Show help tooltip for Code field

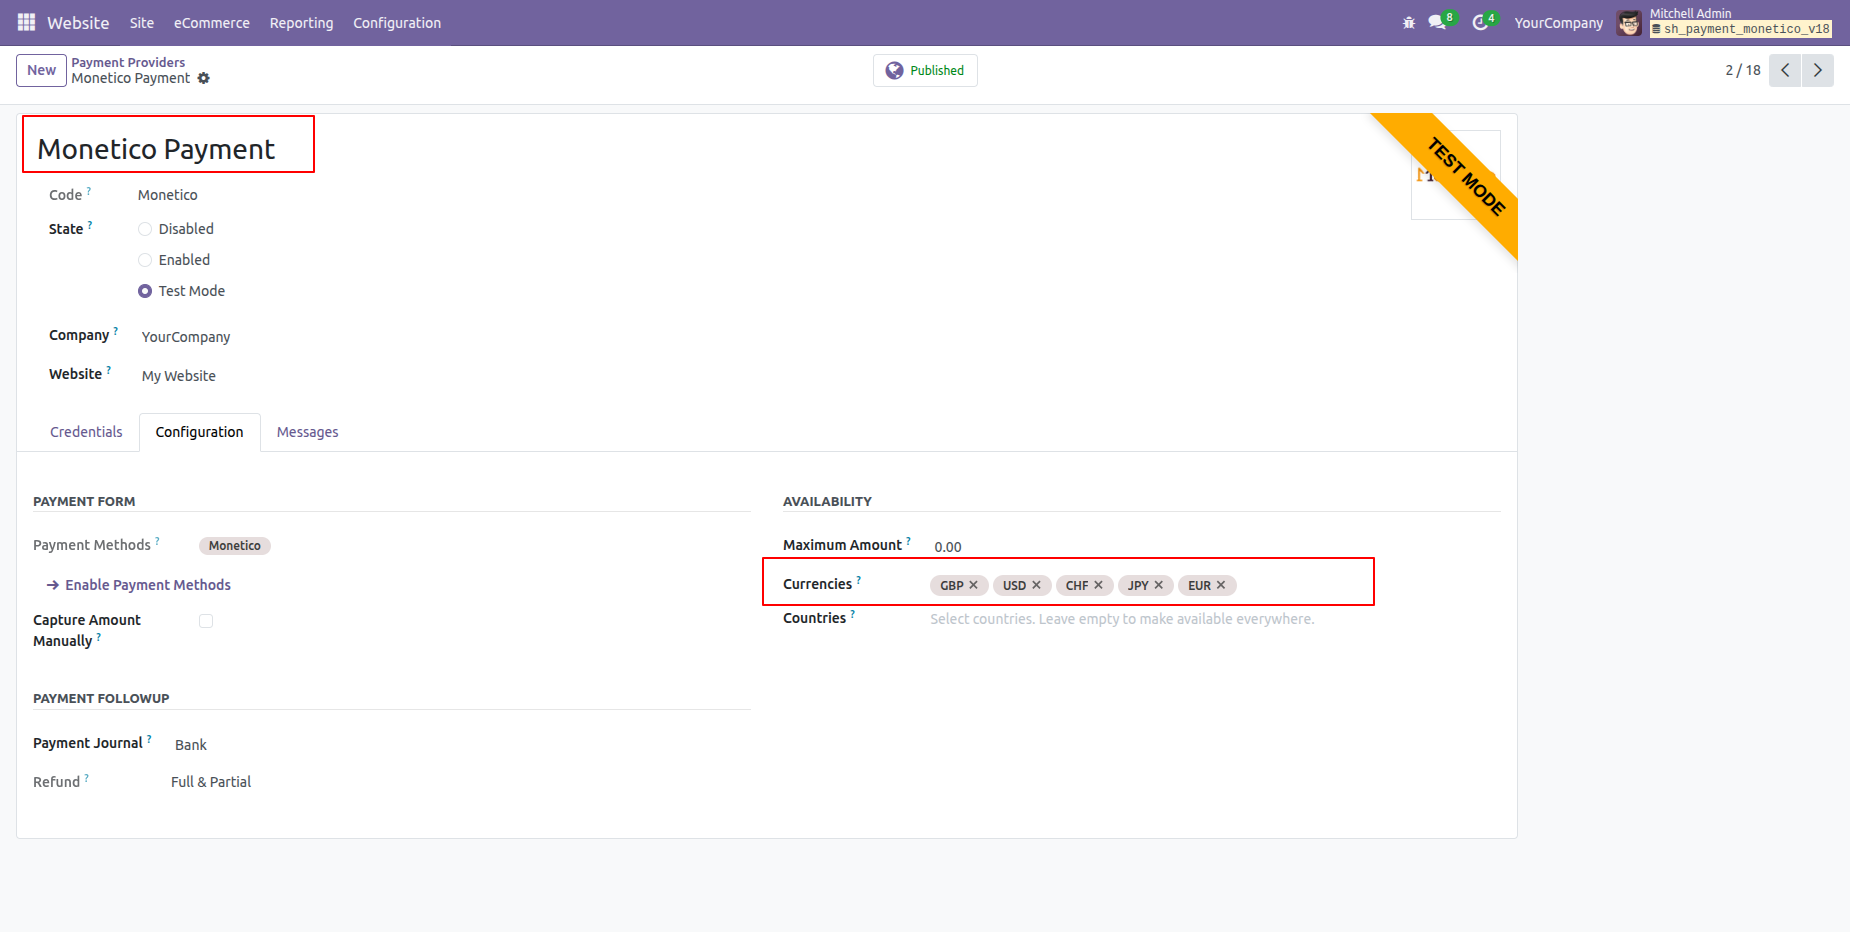coord(89,190)
